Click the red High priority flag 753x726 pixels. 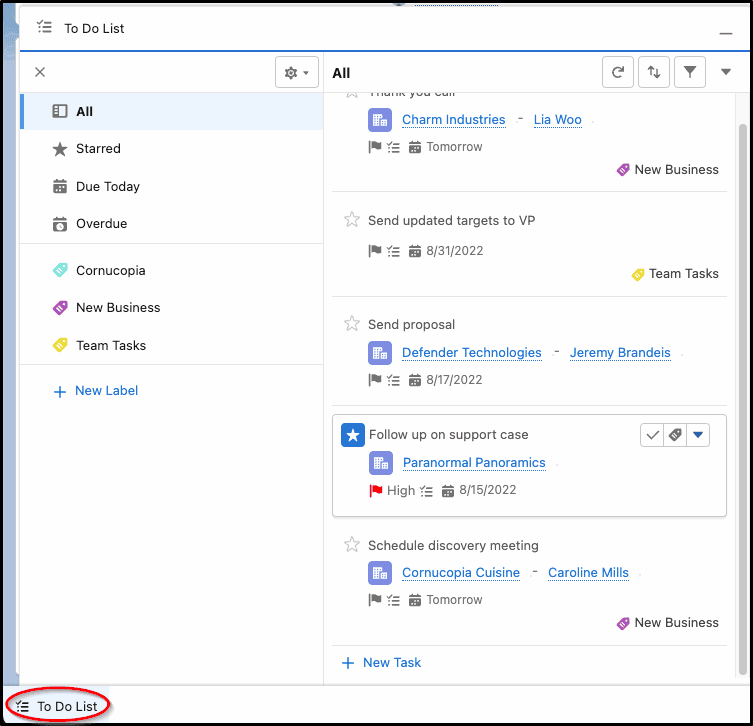(x=376, y=490)
